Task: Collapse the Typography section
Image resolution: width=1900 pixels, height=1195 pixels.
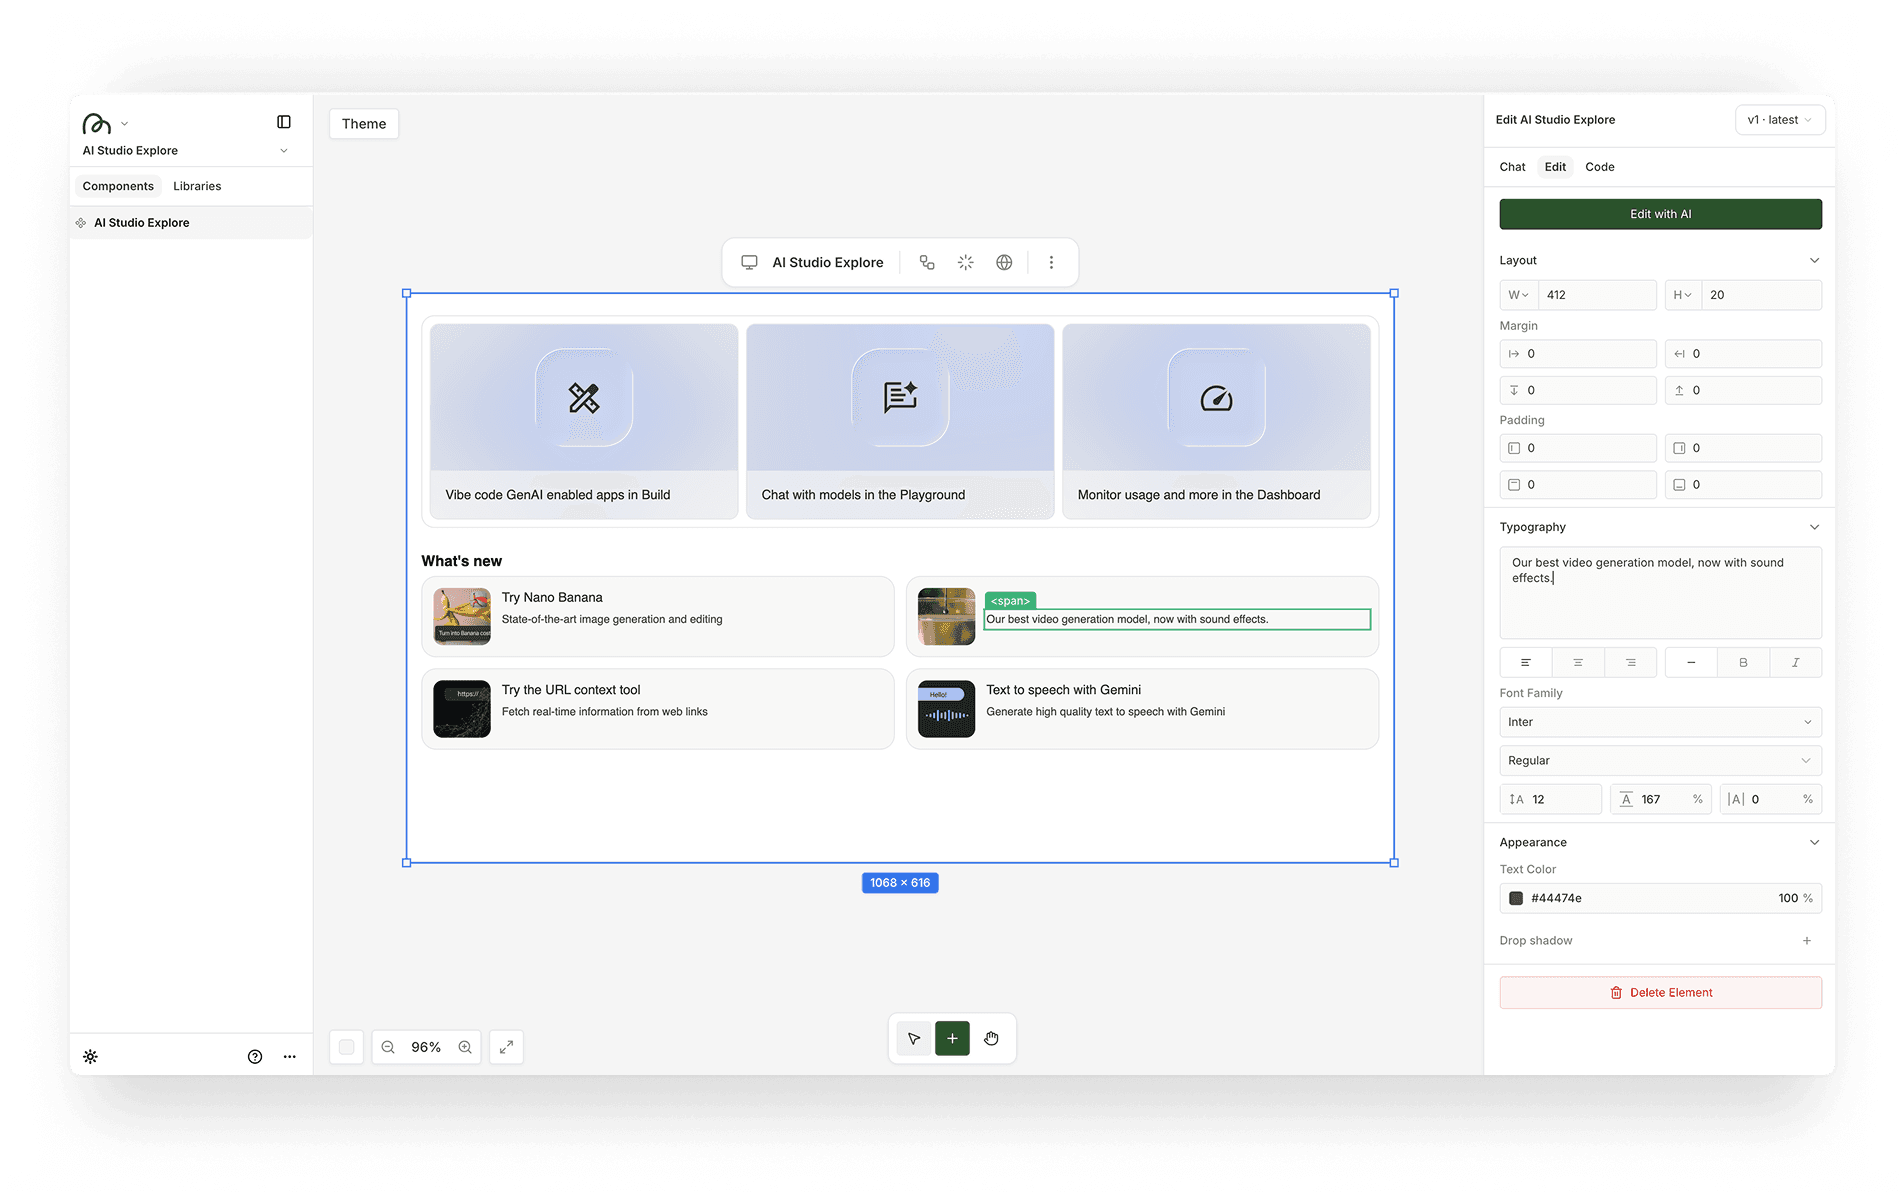Action: coord(1814,527)
